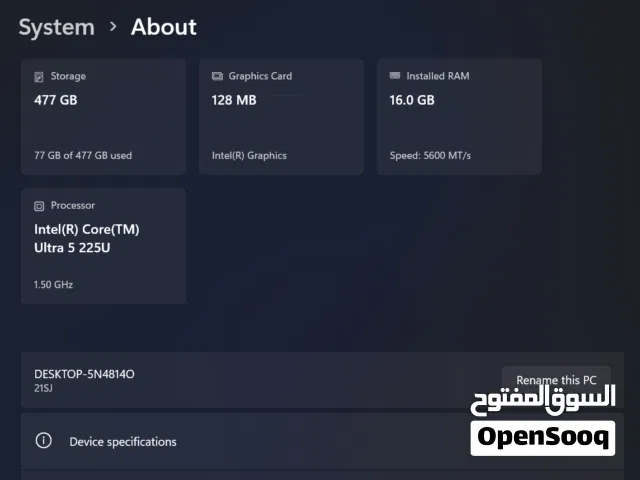Click 'Speed: 5600 MT/s' text
The height and width of the screenshot is (480, 640).
tap(430, 156)
